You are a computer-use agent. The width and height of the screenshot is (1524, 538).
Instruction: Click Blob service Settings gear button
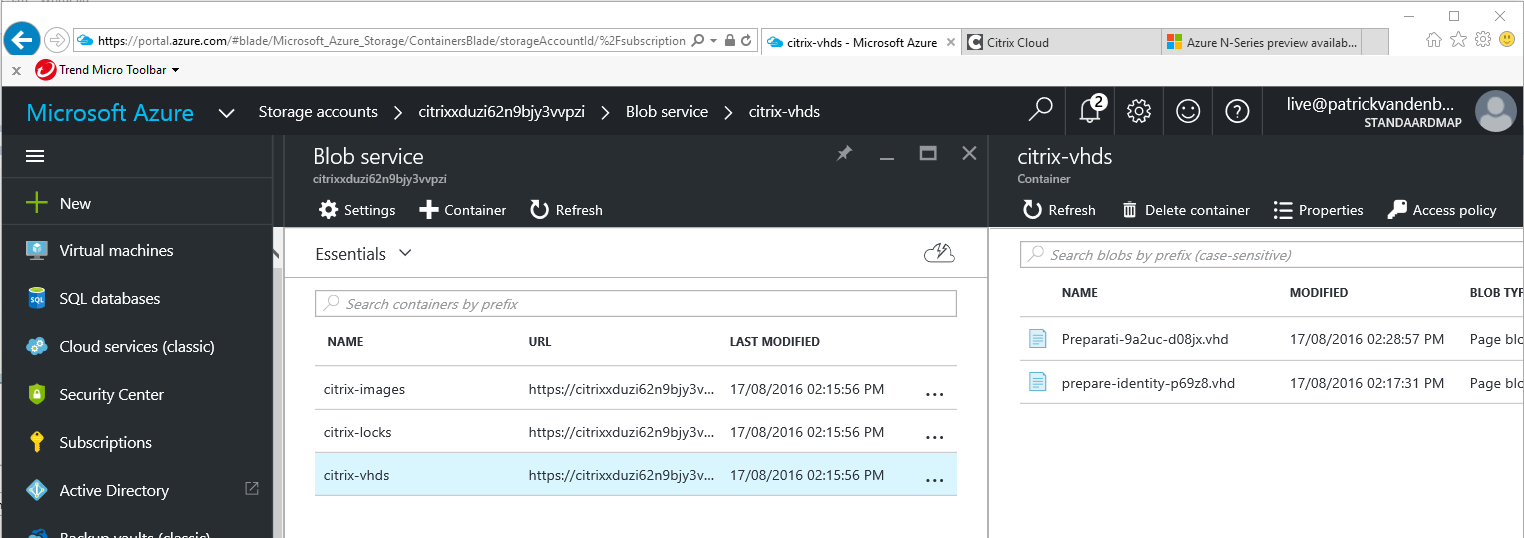click(x=357, y=210)
